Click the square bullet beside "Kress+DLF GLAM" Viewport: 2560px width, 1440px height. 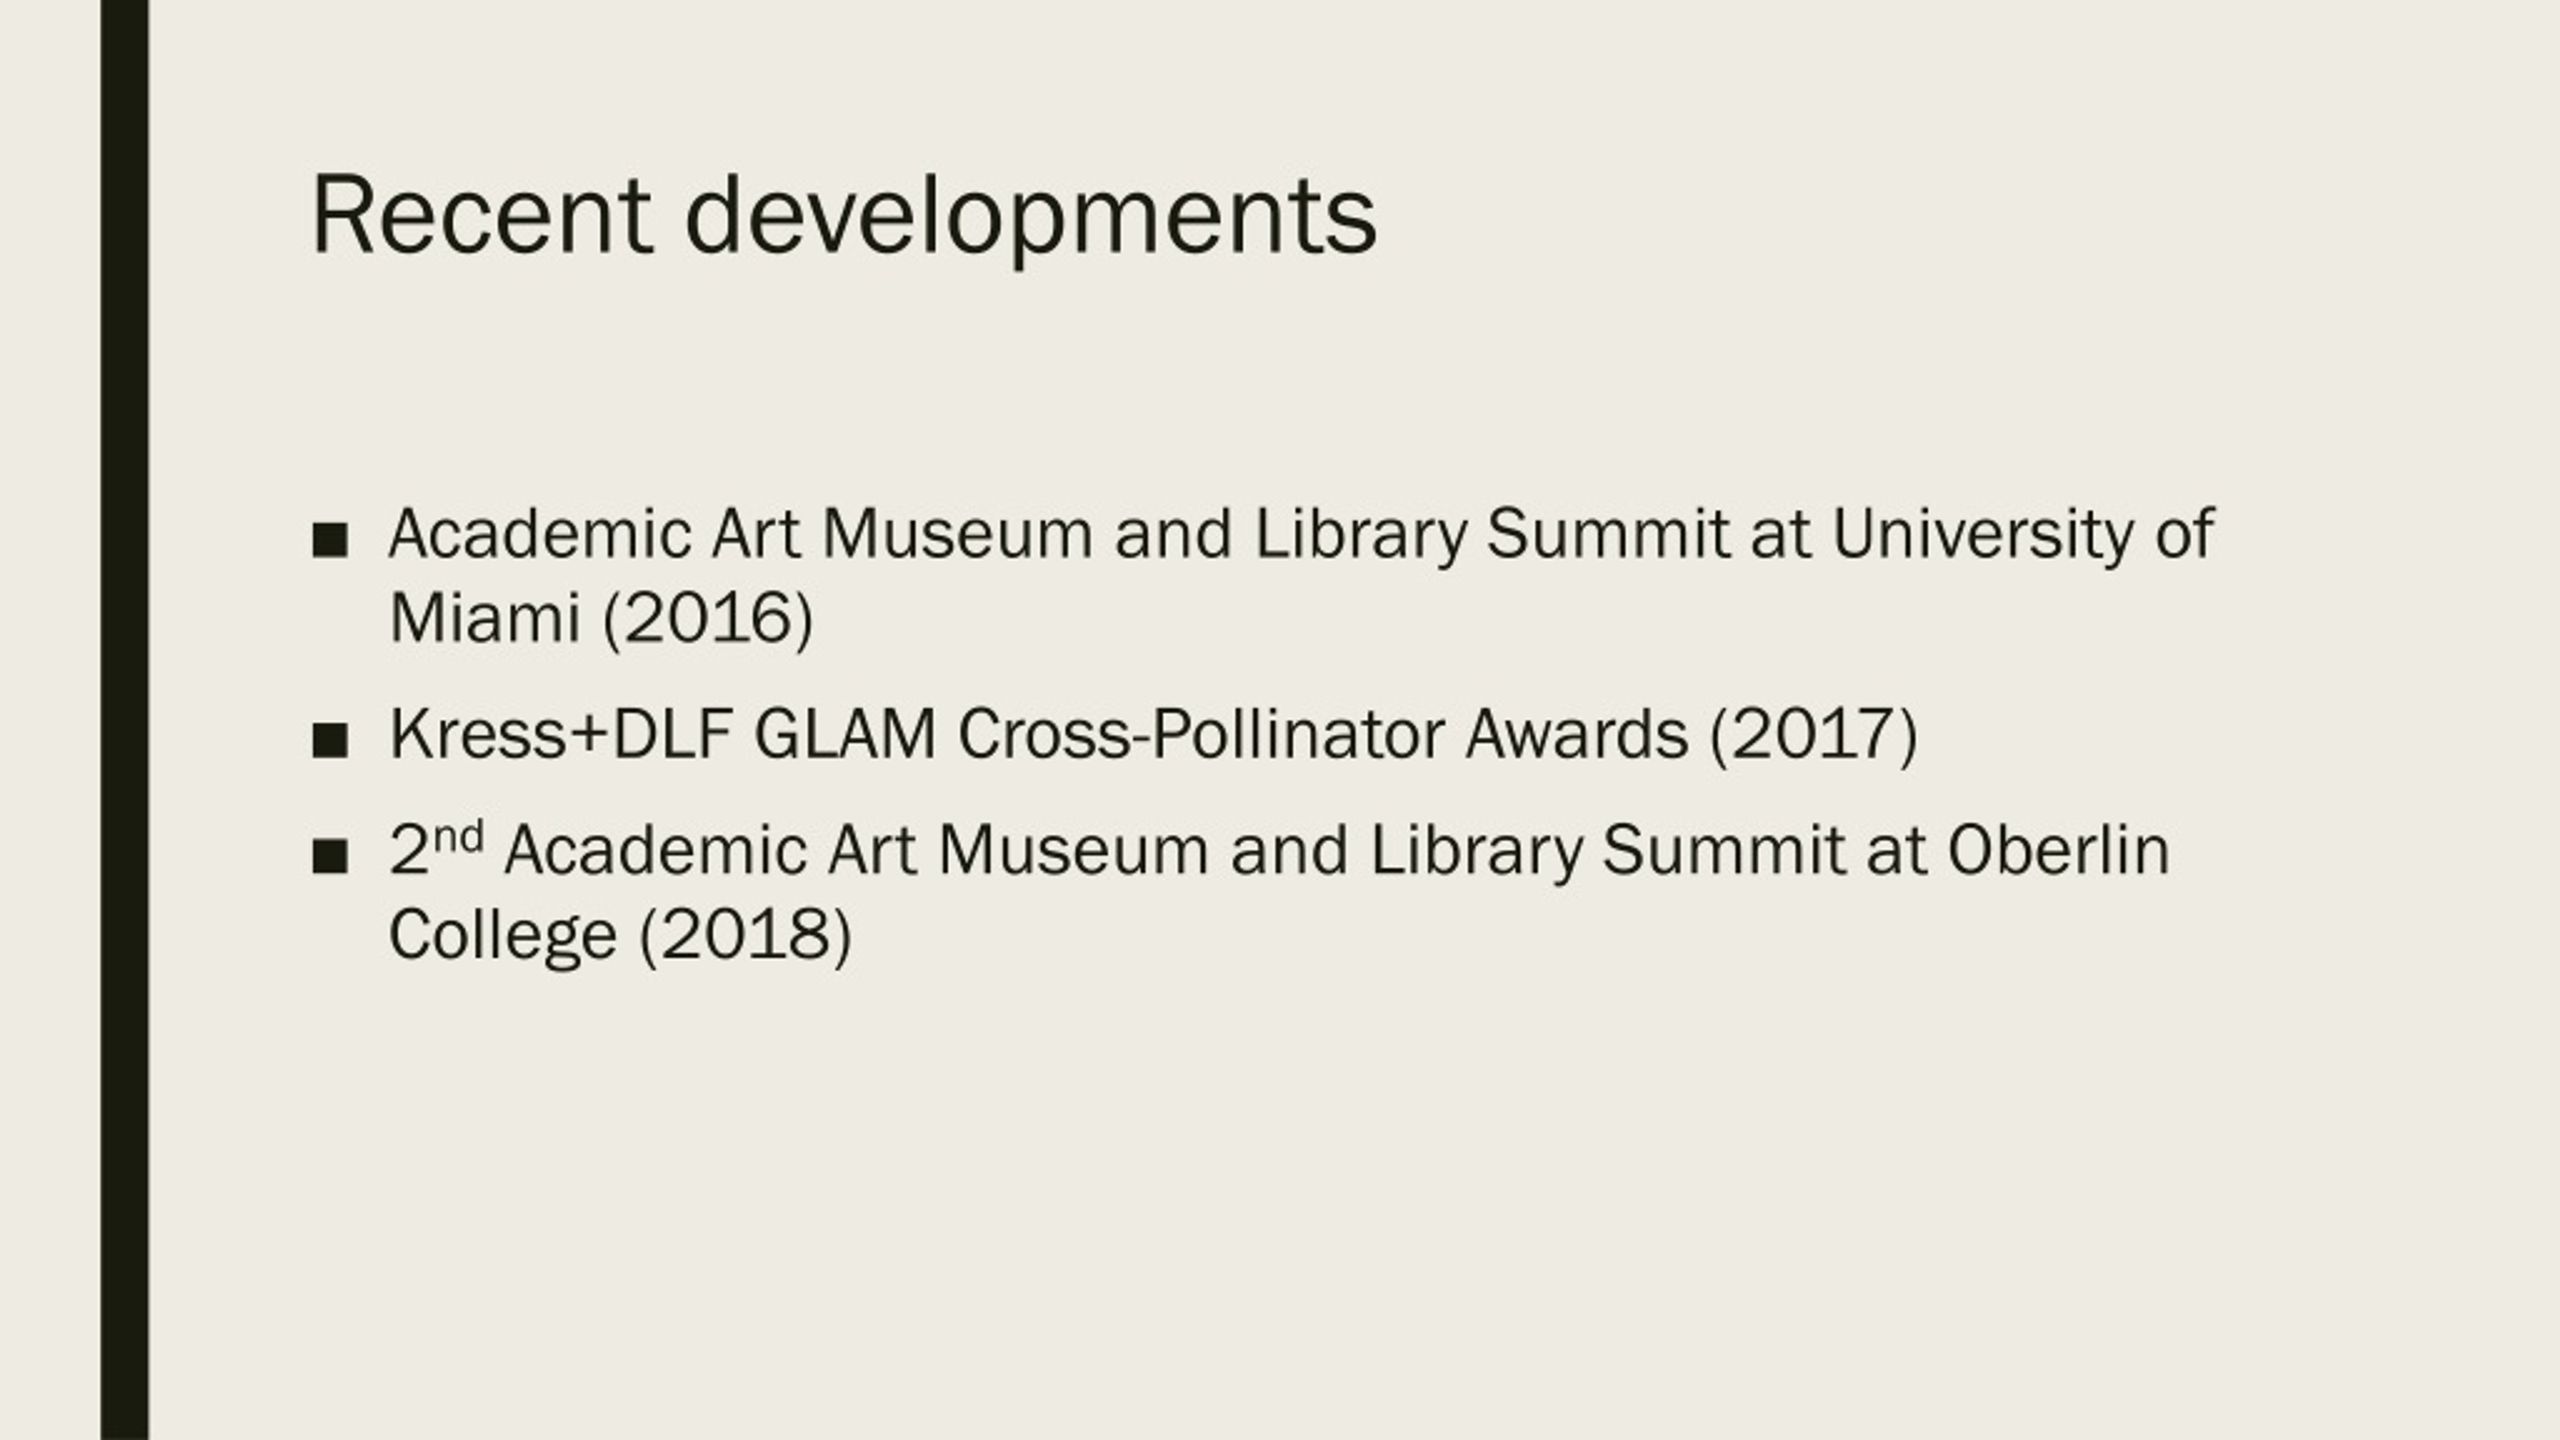click(x=330, y=741)
